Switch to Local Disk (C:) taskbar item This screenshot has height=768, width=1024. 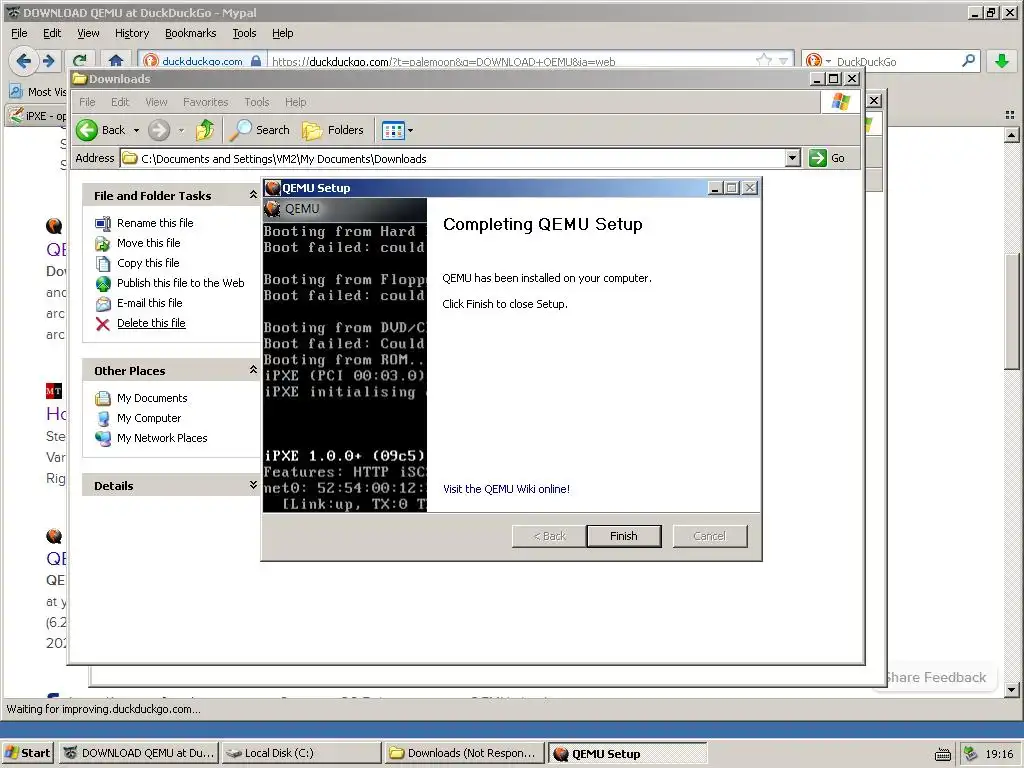301,753
